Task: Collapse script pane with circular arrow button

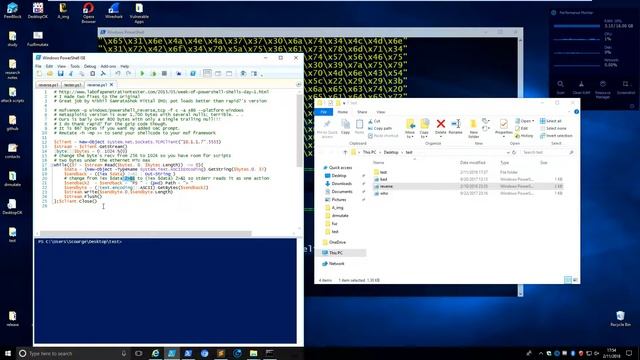Action: (x=298, y=84)
